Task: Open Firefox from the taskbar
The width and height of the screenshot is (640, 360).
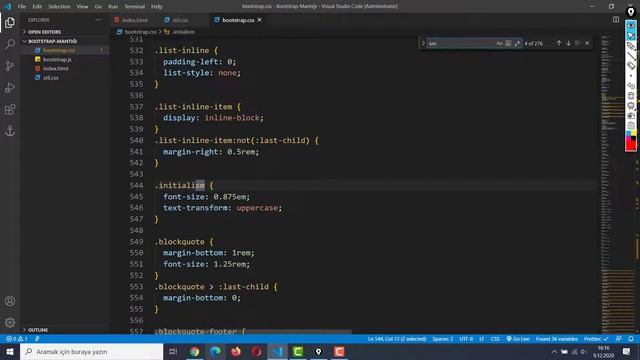Action: click(236, 351)
